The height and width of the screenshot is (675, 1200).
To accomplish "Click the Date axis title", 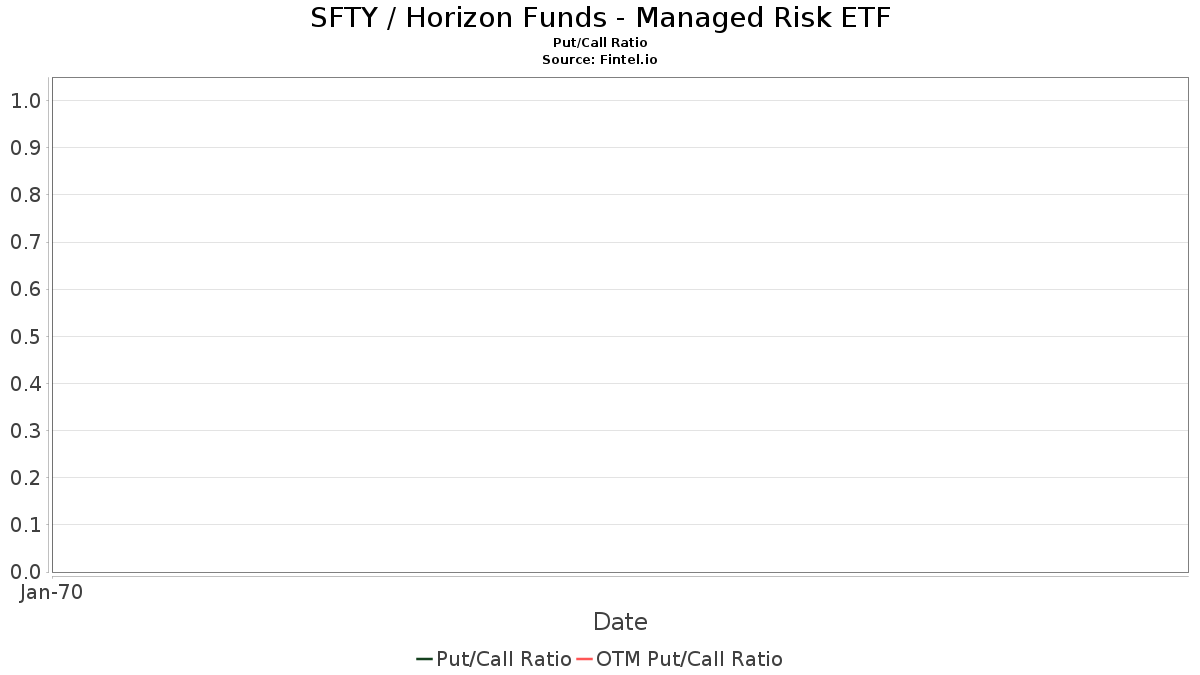I will (x=620, y=621).
